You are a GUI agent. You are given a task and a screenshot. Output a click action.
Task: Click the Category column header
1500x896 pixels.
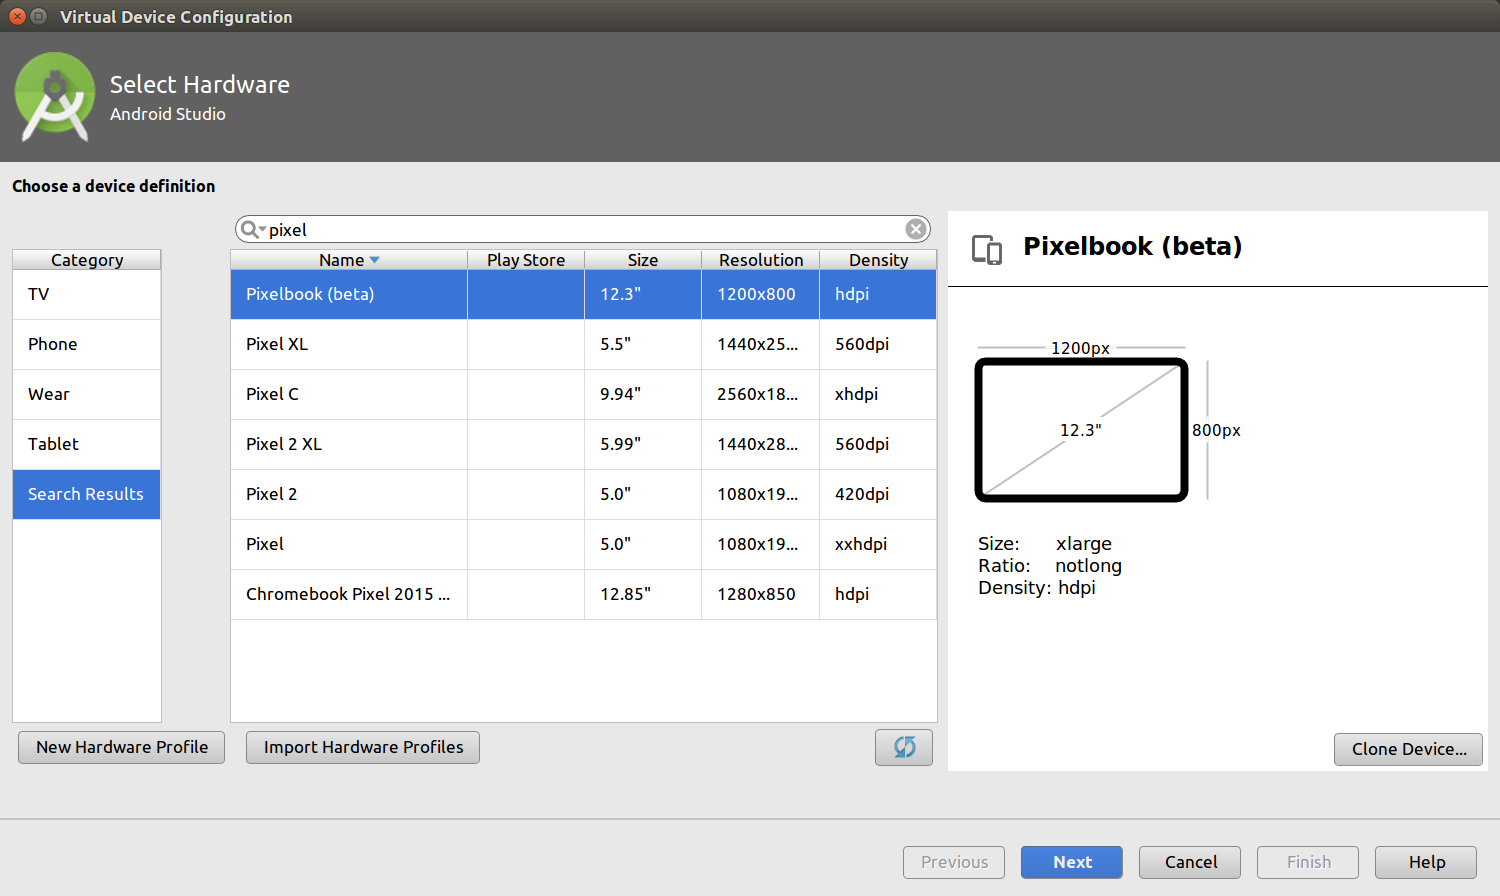87,260
